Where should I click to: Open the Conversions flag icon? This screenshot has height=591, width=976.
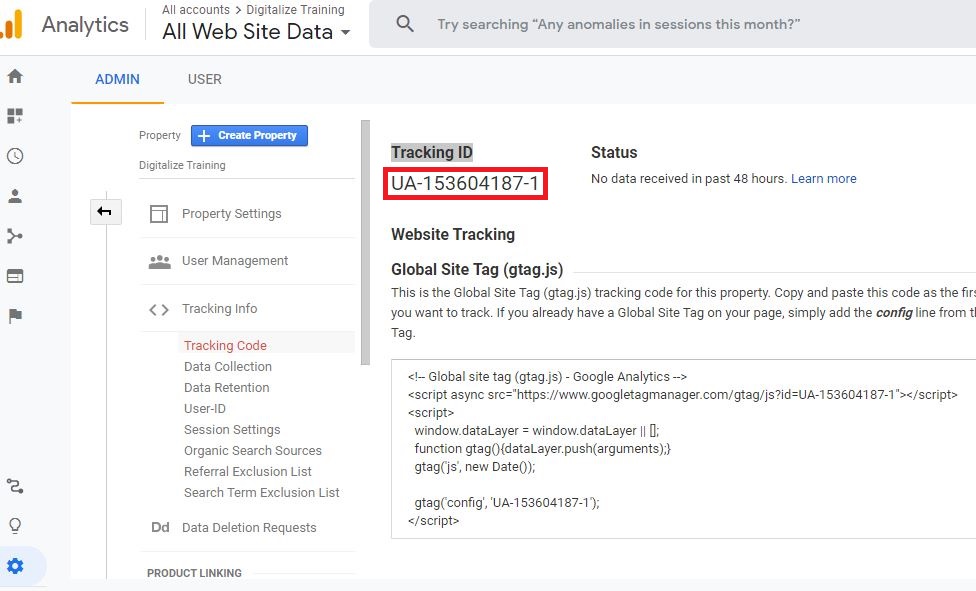point(15,316)
